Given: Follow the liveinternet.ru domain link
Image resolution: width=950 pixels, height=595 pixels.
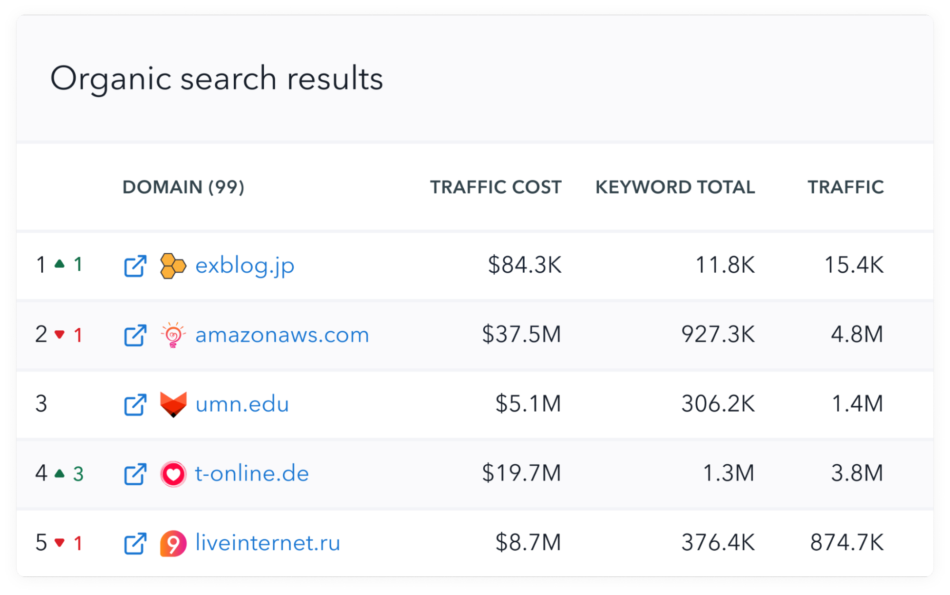Looking at the screenshot, I should pyautogui.click(x=268, y=544).
